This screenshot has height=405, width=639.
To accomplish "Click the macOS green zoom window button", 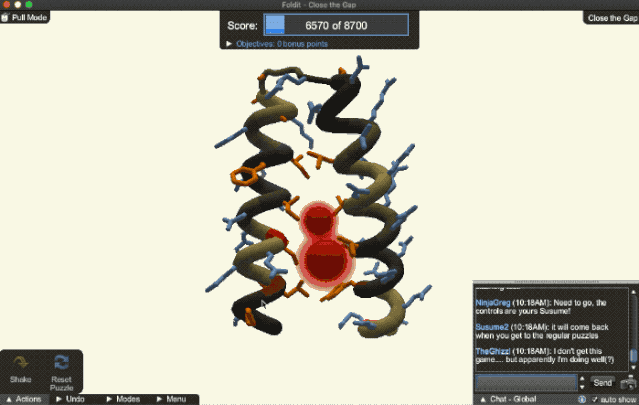I will (x=29, y=4).
